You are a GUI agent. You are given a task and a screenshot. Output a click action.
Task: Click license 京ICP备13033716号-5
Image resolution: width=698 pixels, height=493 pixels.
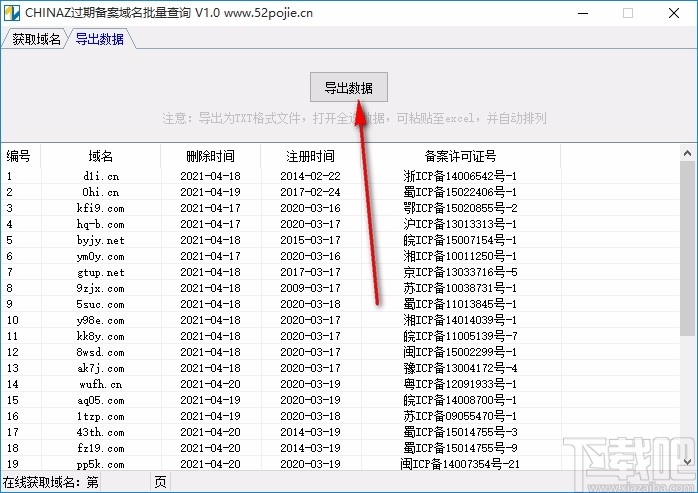460,273
